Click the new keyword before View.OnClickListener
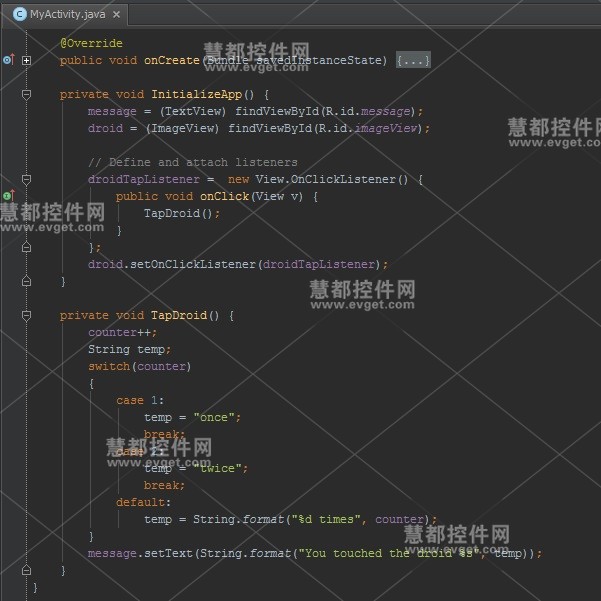This screenshot has height=601, width=601. [238, 179]
